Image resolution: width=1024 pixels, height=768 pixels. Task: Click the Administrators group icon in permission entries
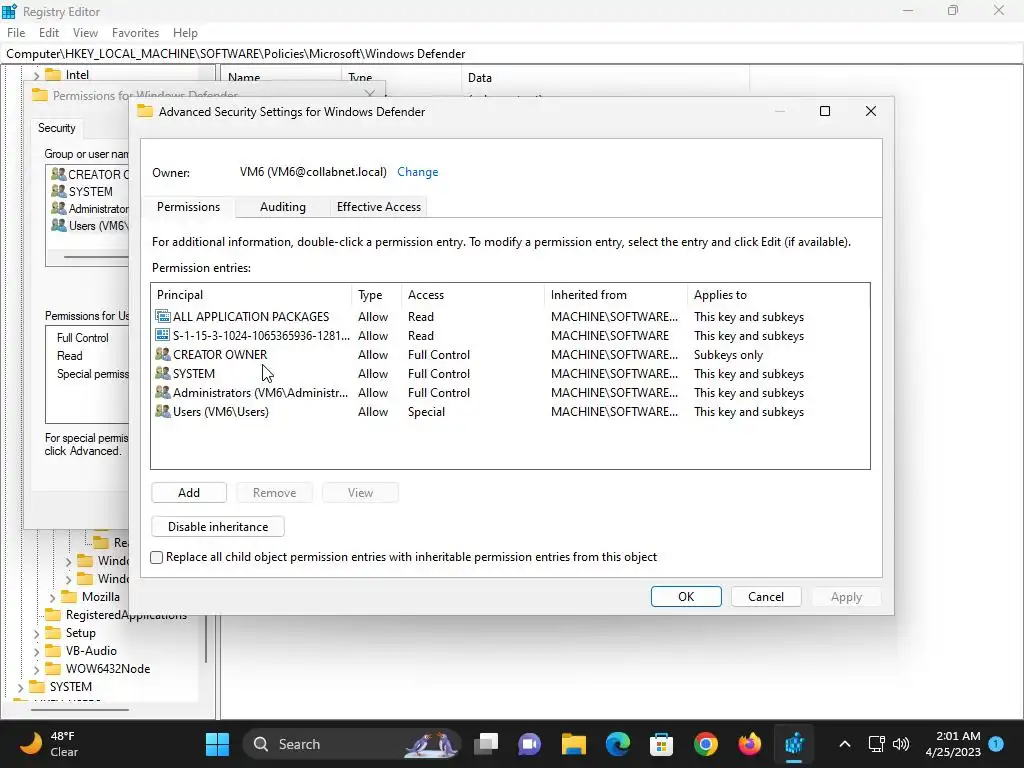(163, 392)
